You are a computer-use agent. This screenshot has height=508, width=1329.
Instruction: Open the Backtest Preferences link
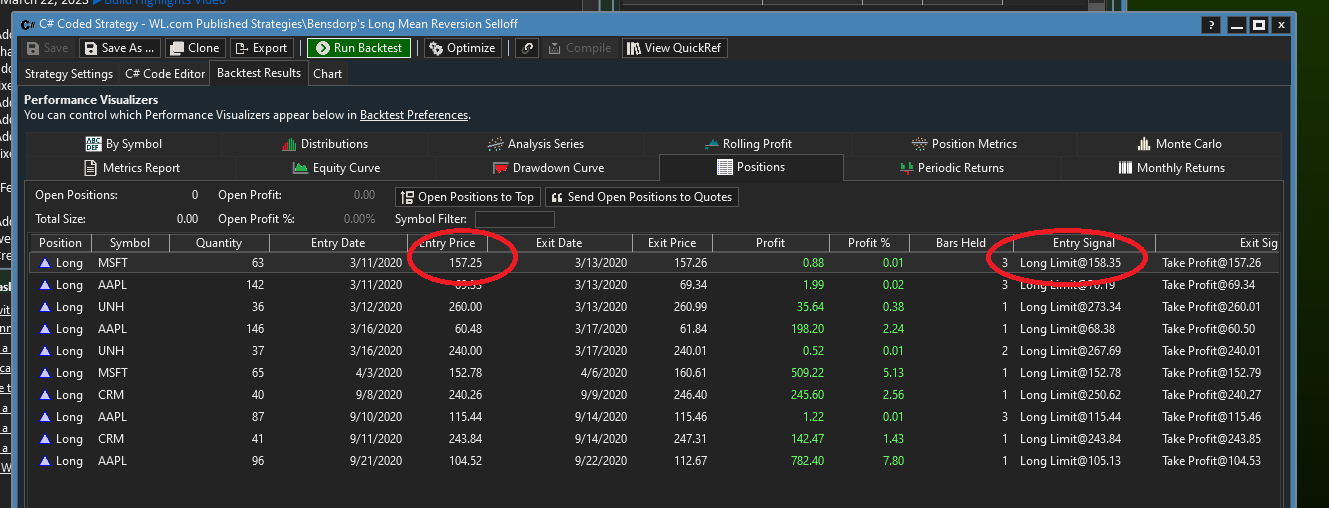(413, 115)
